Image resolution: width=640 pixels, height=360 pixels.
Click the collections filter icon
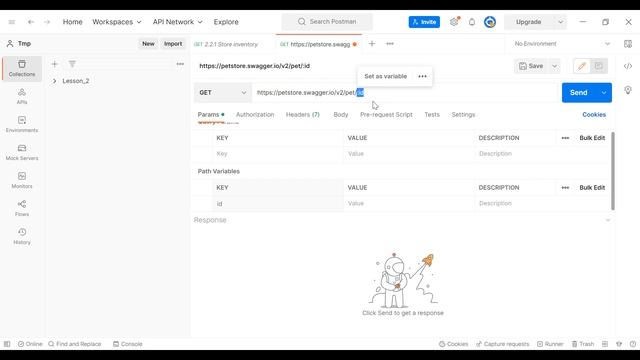72,64
